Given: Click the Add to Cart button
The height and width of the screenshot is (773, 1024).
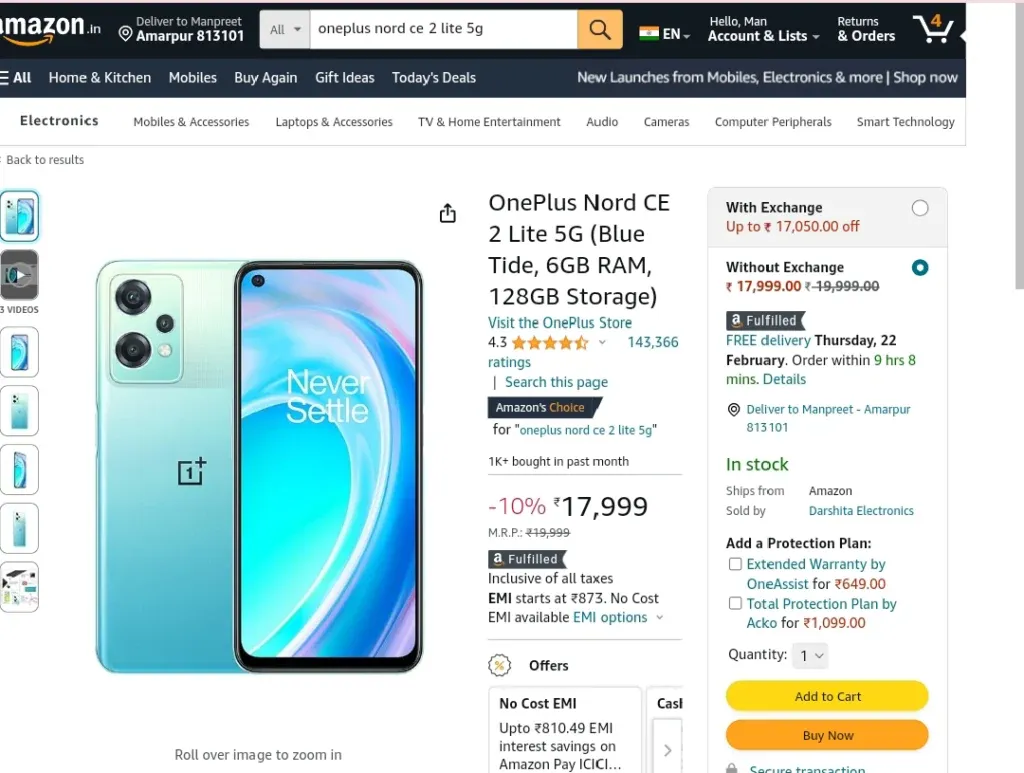Looking at the screenshot, I should pyautogui.click(x=827, y=696).
